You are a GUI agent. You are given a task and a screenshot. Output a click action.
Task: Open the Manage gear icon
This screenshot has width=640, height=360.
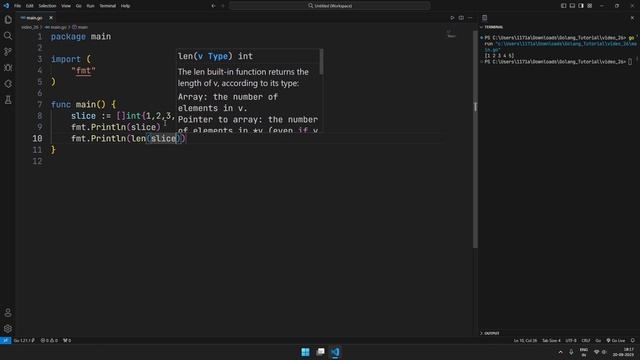(8, 329)
